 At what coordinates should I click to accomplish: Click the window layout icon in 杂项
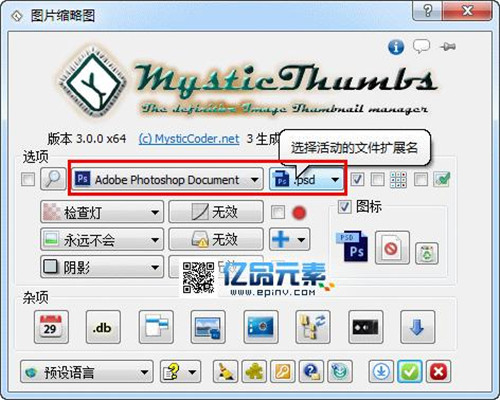point(156,327)
